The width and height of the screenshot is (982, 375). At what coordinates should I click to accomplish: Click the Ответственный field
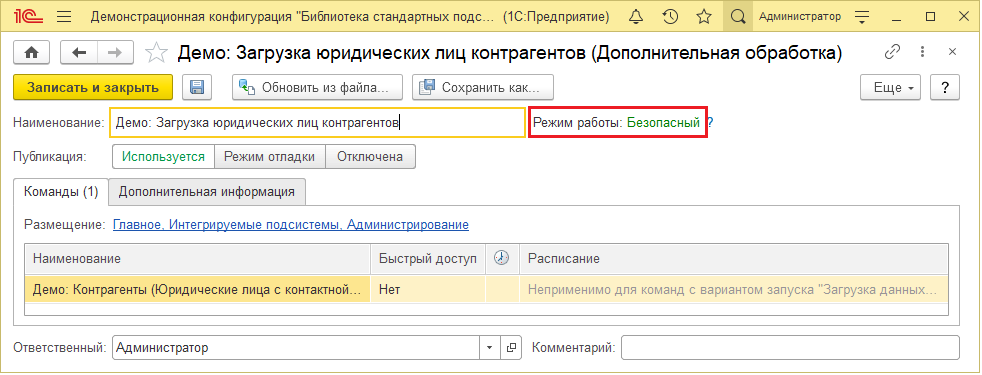pos(296,347)
